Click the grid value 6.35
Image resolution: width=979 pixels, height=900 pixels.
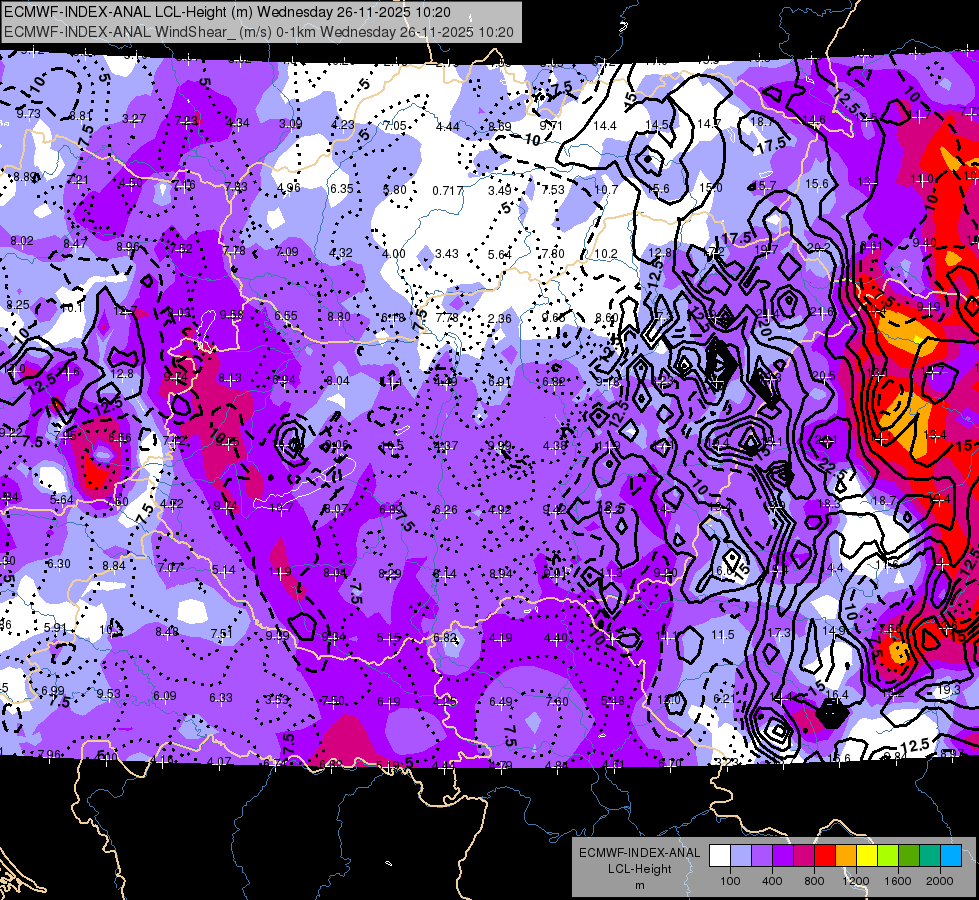tap(342, 189)
